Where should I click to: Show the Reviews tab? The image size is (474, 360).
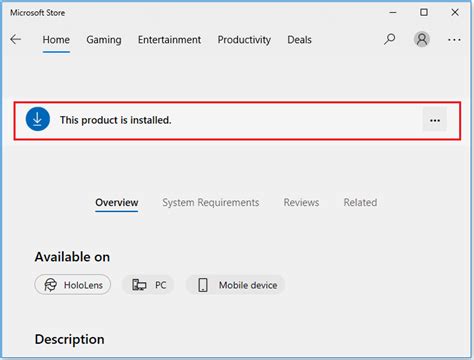point(301,202)
